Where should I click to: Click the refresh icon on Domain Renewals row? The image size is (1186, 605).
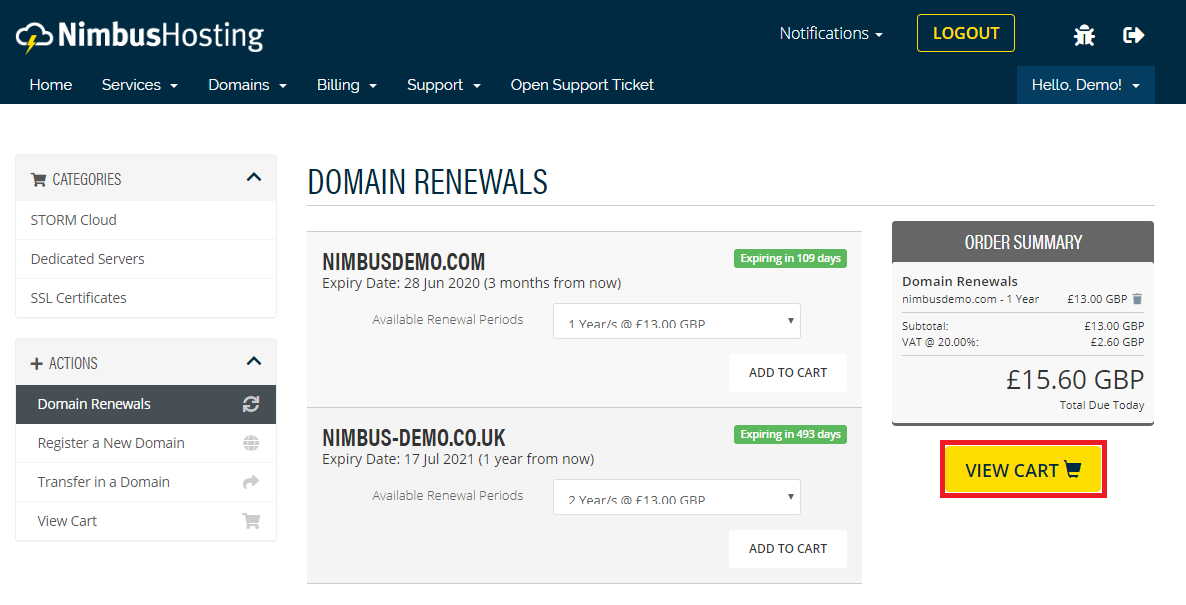click(251, 404)
